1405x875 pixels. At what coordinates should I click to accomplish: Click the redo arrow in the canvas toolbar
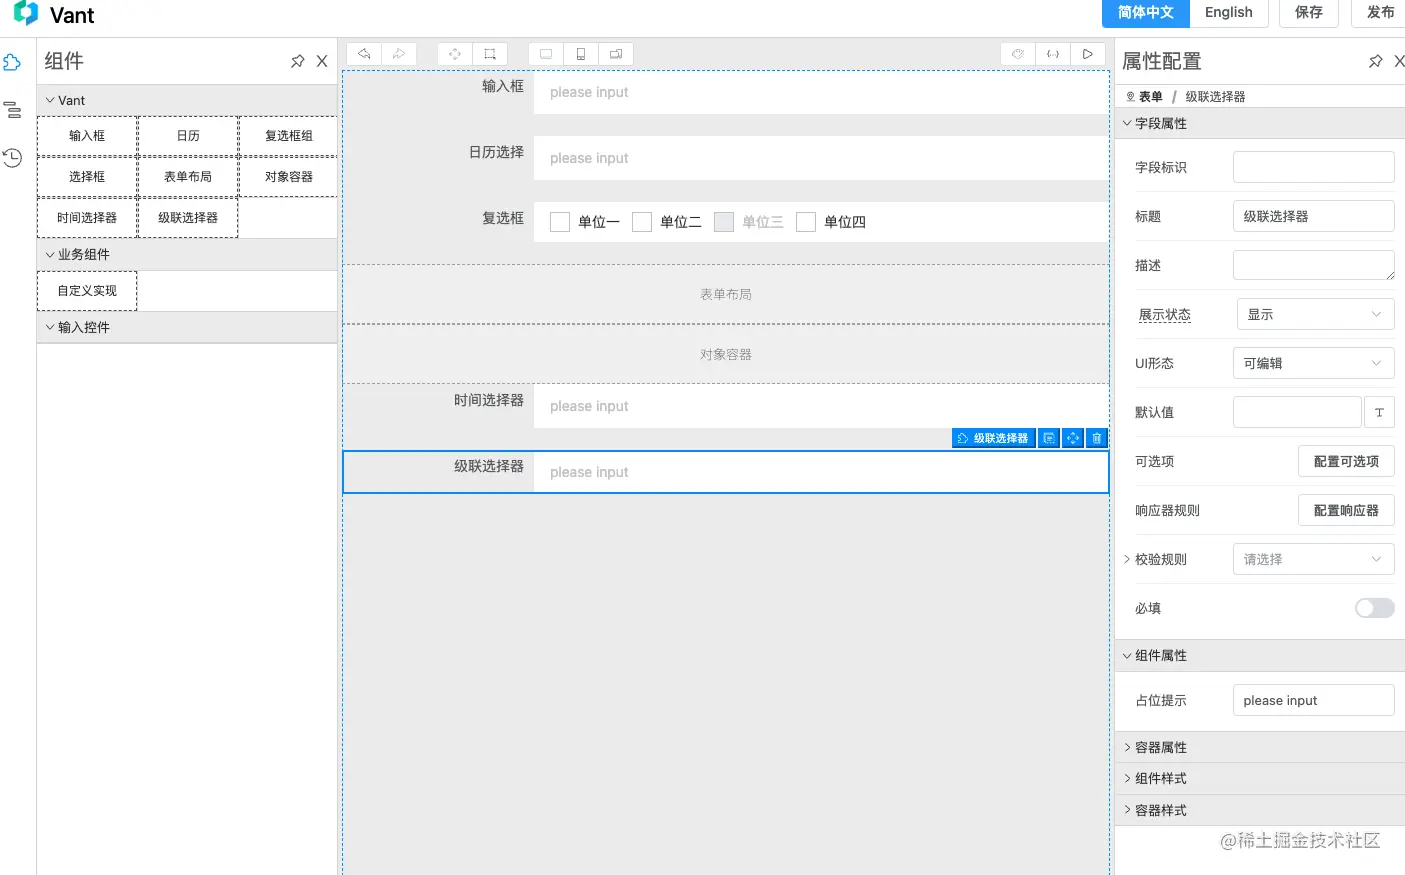[399, 54]
